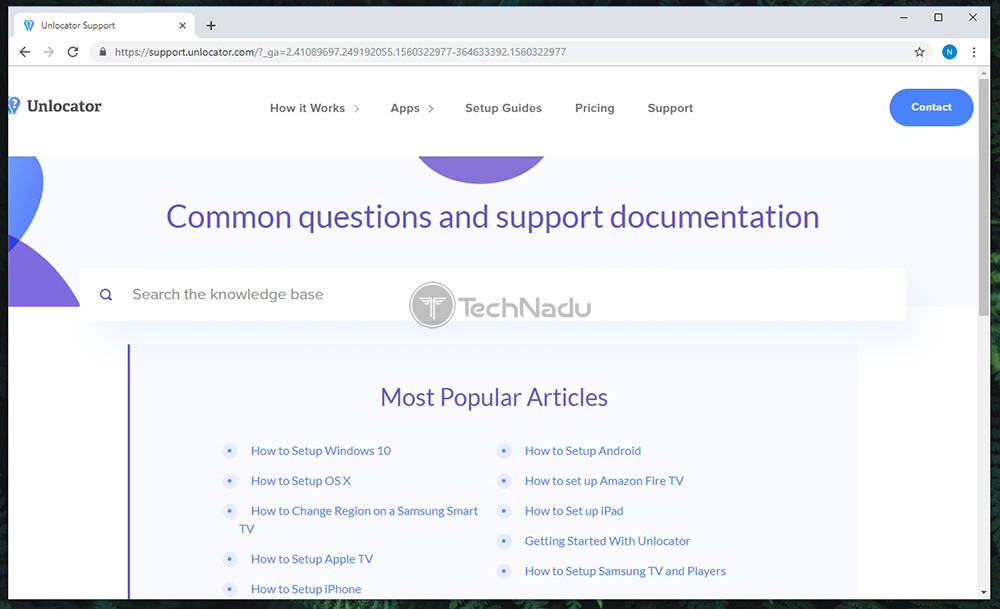Close the Unlocator Support tab
The image size is (1000, 609).
(x=182, y=26)
